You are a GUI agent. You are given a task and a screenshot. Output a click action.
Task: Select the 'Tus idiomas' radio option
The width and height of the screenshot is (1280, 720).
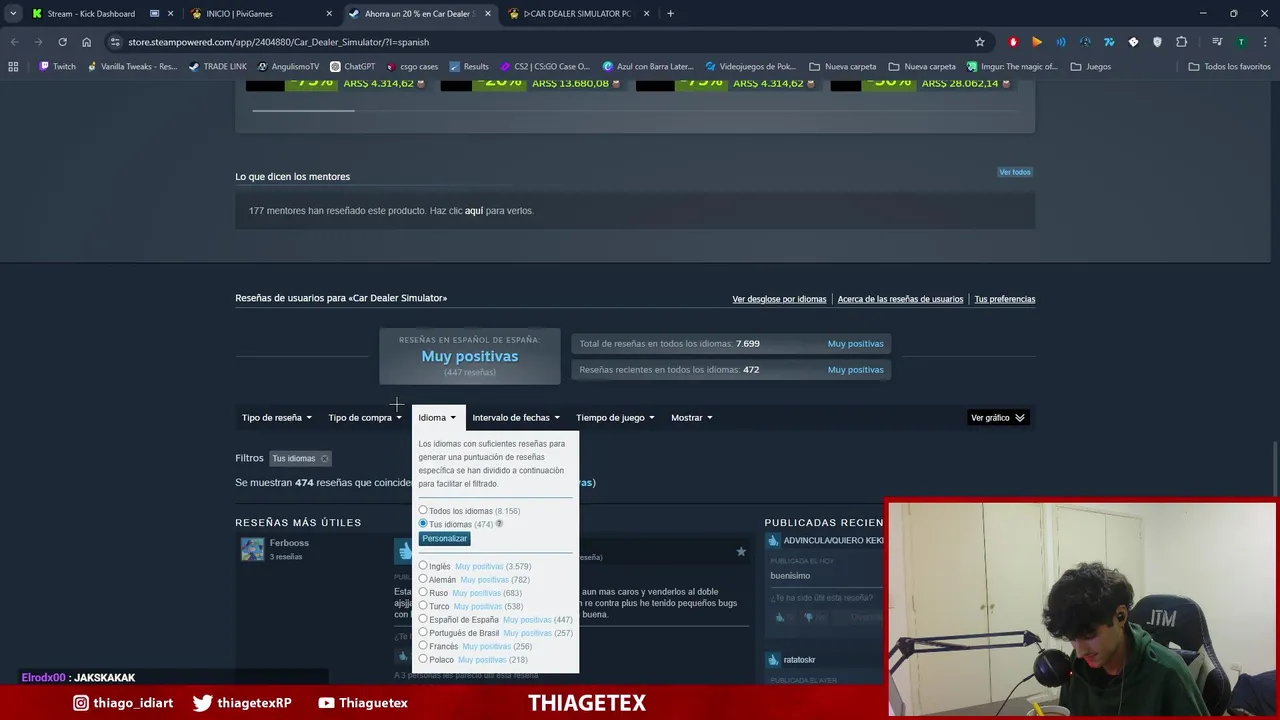coord(423,524)
